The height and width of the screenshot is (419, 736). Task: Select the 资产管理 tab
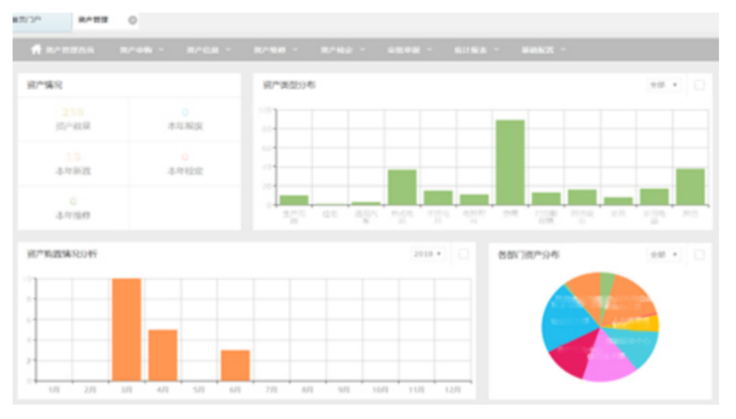(93, 20)
